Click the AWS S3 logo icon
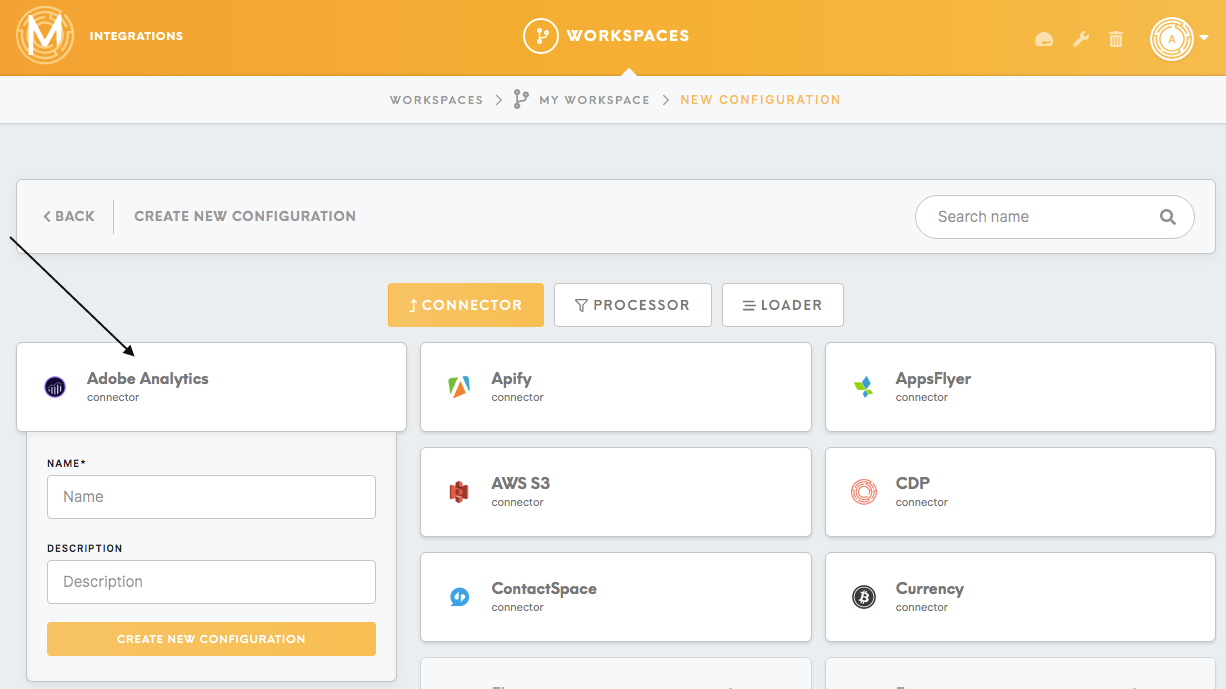Viewport: 1226px width, 689px height. click(459, 491)
